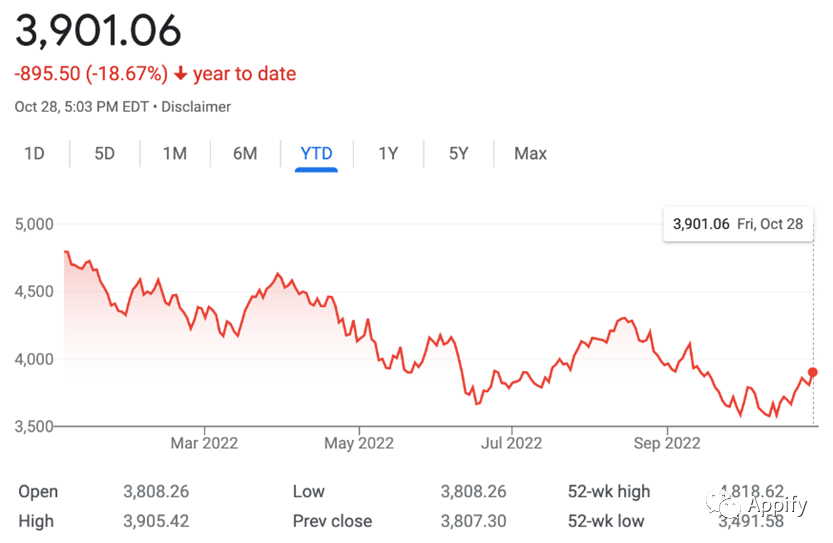The width and height of the screenshot is (833, 543).
Task: Click the May 2022 axis label
Action: (x=359, y=443)
